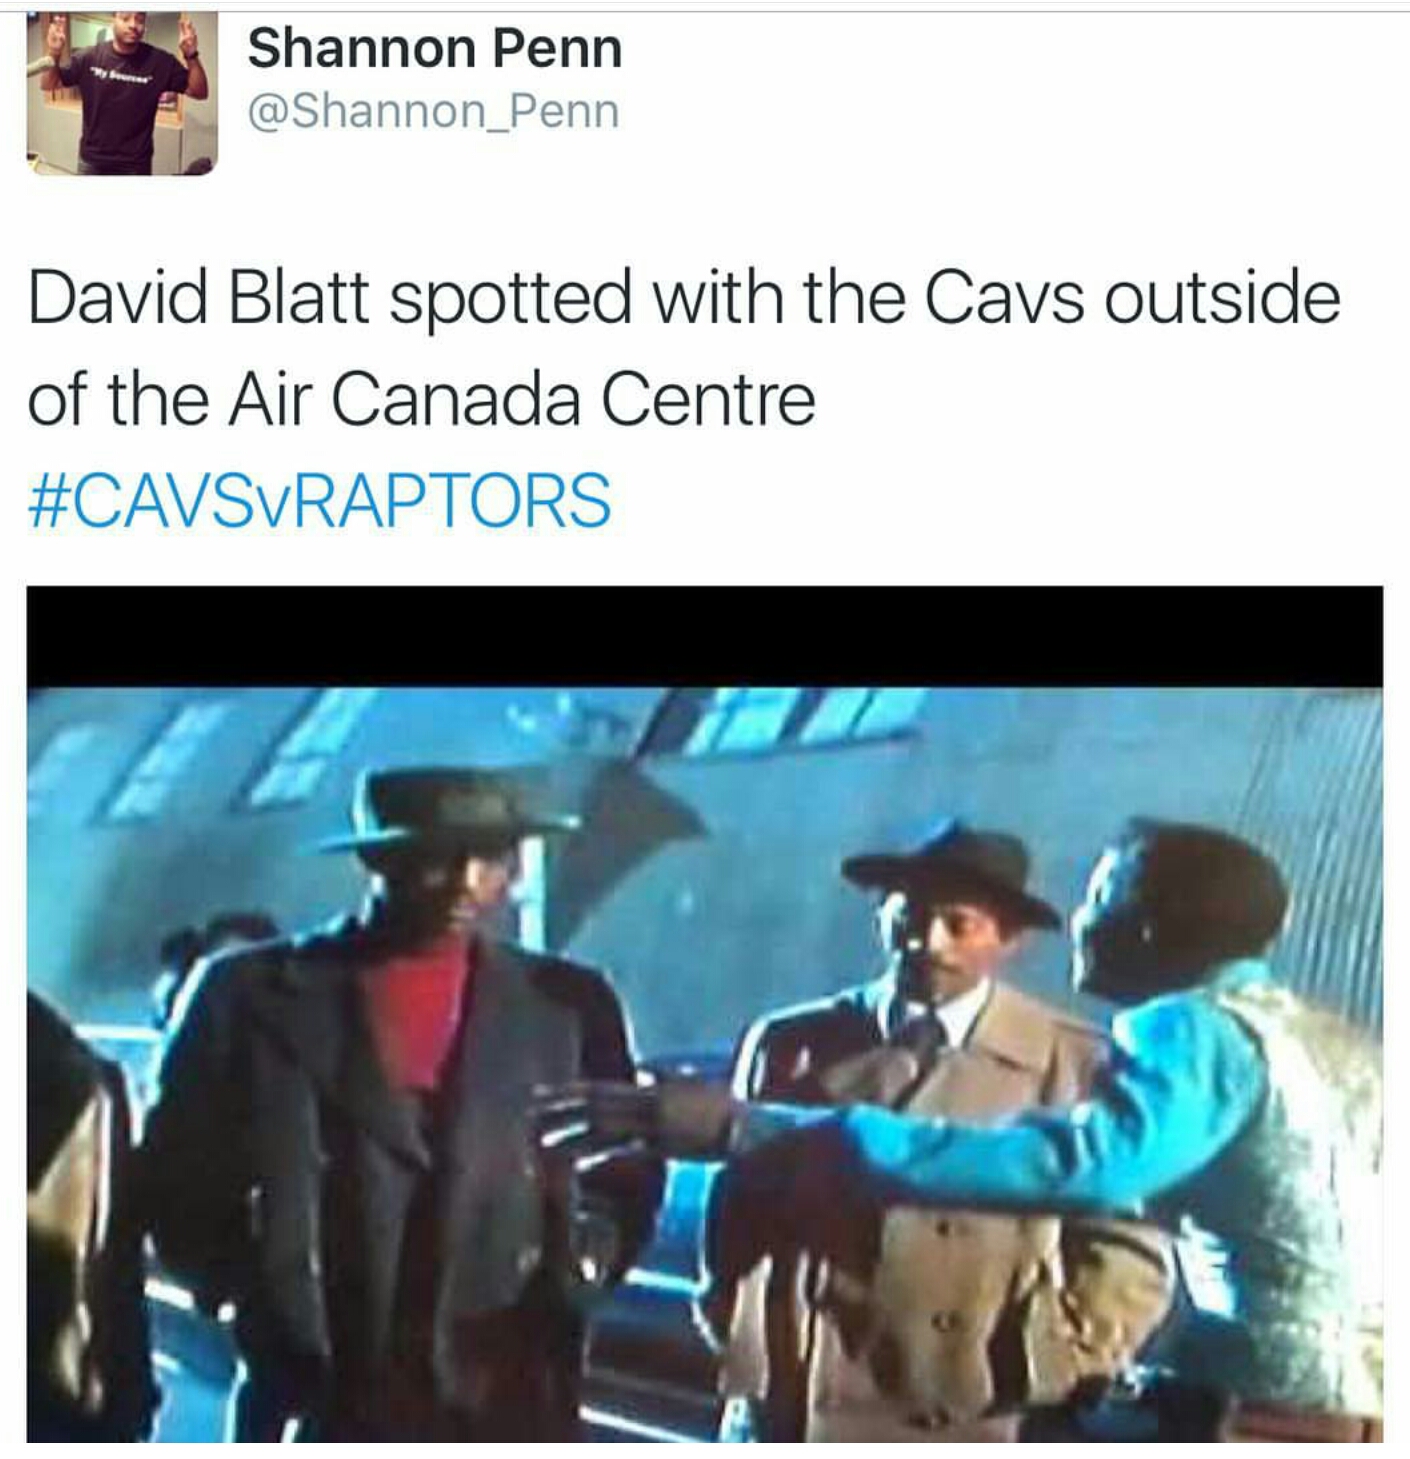Click the wide-brim hat on the tall man
Viewport: 1410px width, 1459px height.
point(450,805)
